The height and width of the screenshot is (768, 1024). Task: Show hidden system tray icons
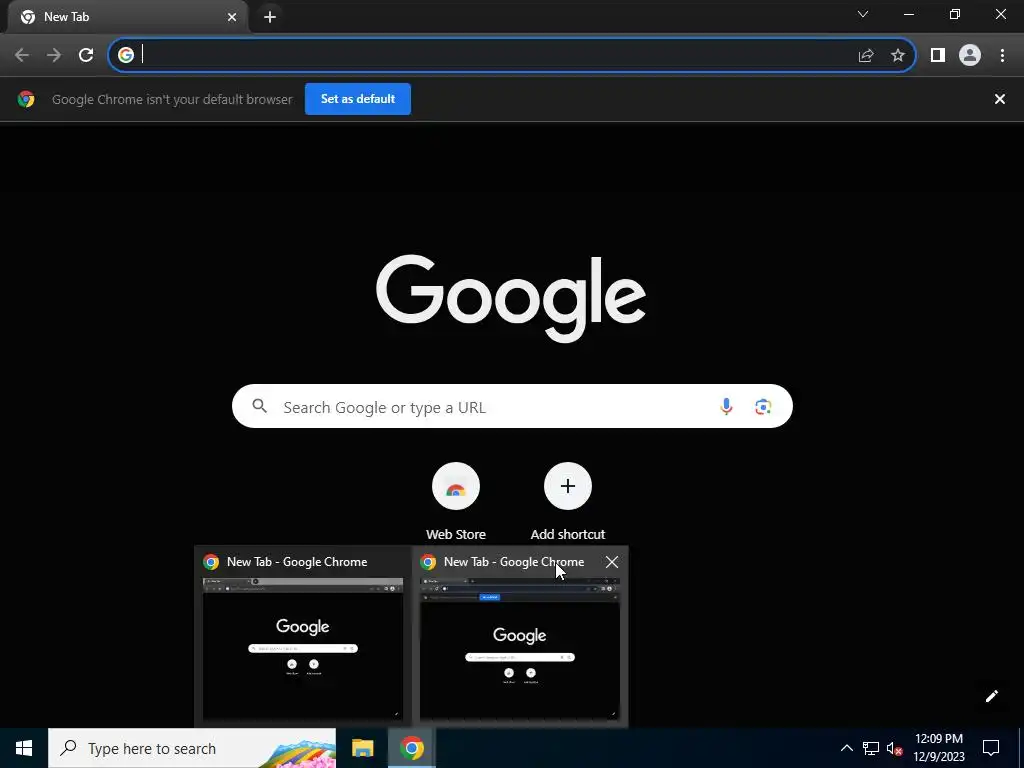(x=846, y=748)
